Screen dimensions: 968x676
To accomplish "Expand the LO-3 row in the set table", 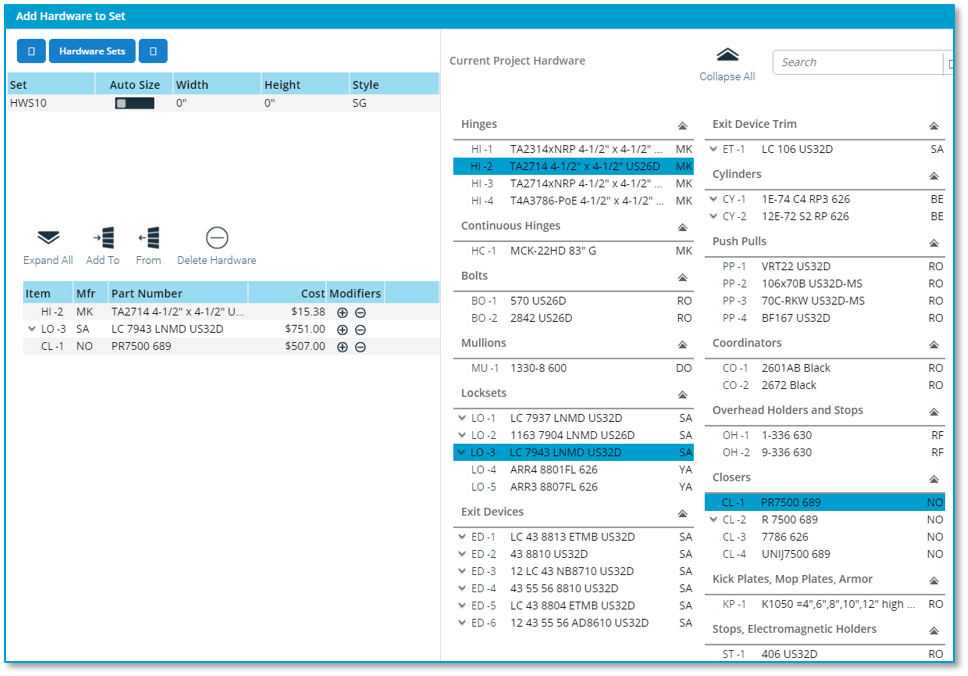I will click(x=31, y=329).
